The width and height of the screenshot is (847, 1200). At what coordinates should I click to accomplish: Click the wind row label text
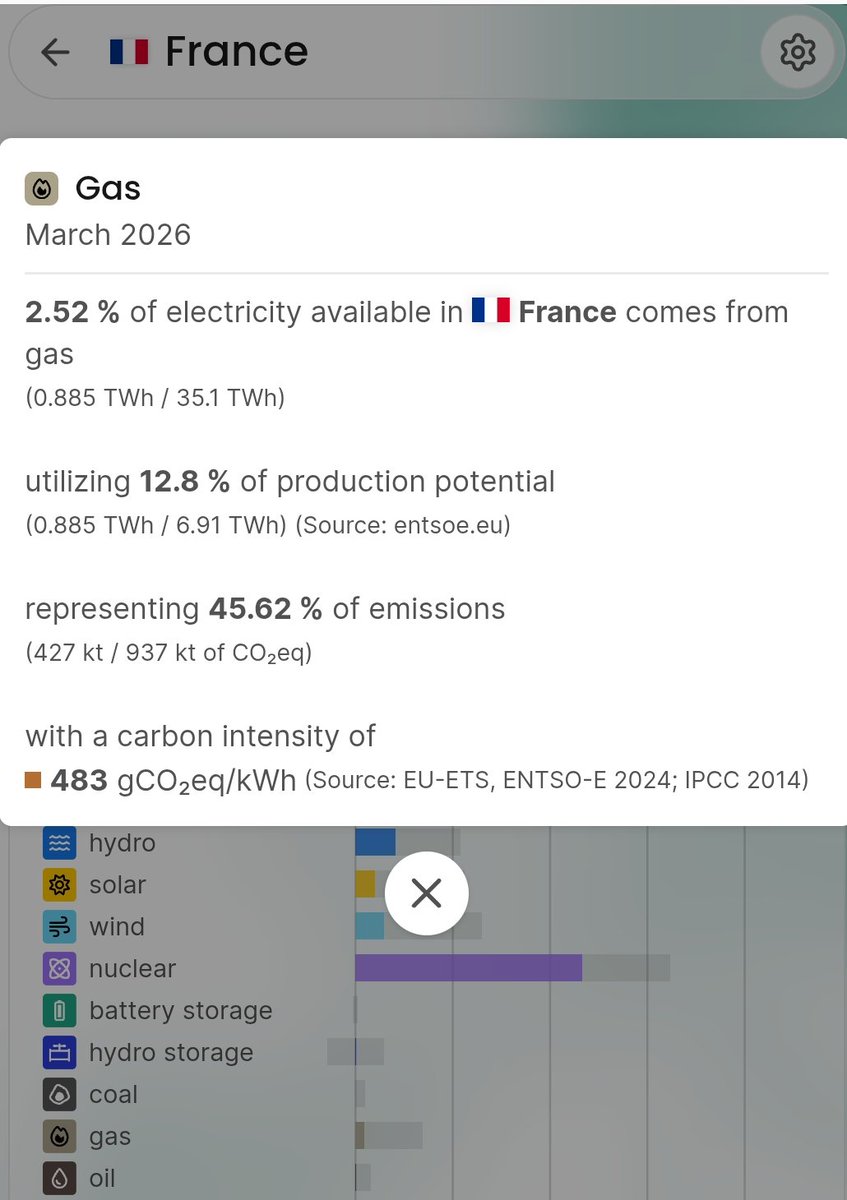coord(117,927)
